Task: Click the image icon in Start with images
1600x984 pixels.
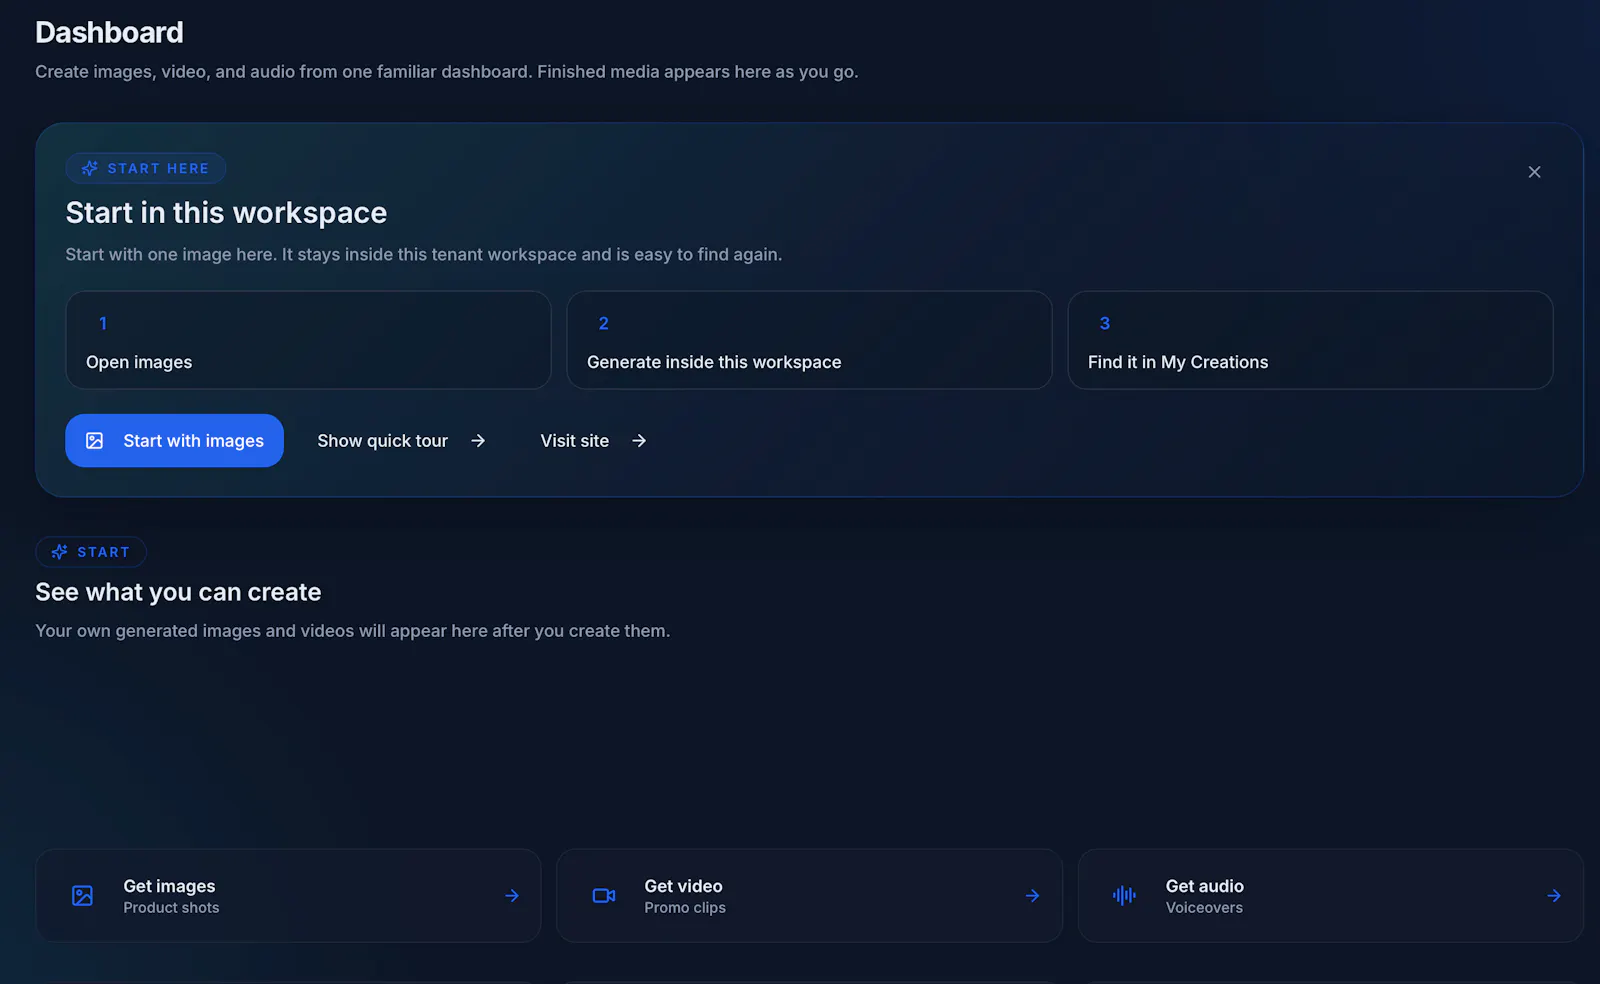Action: coord(95,441)
